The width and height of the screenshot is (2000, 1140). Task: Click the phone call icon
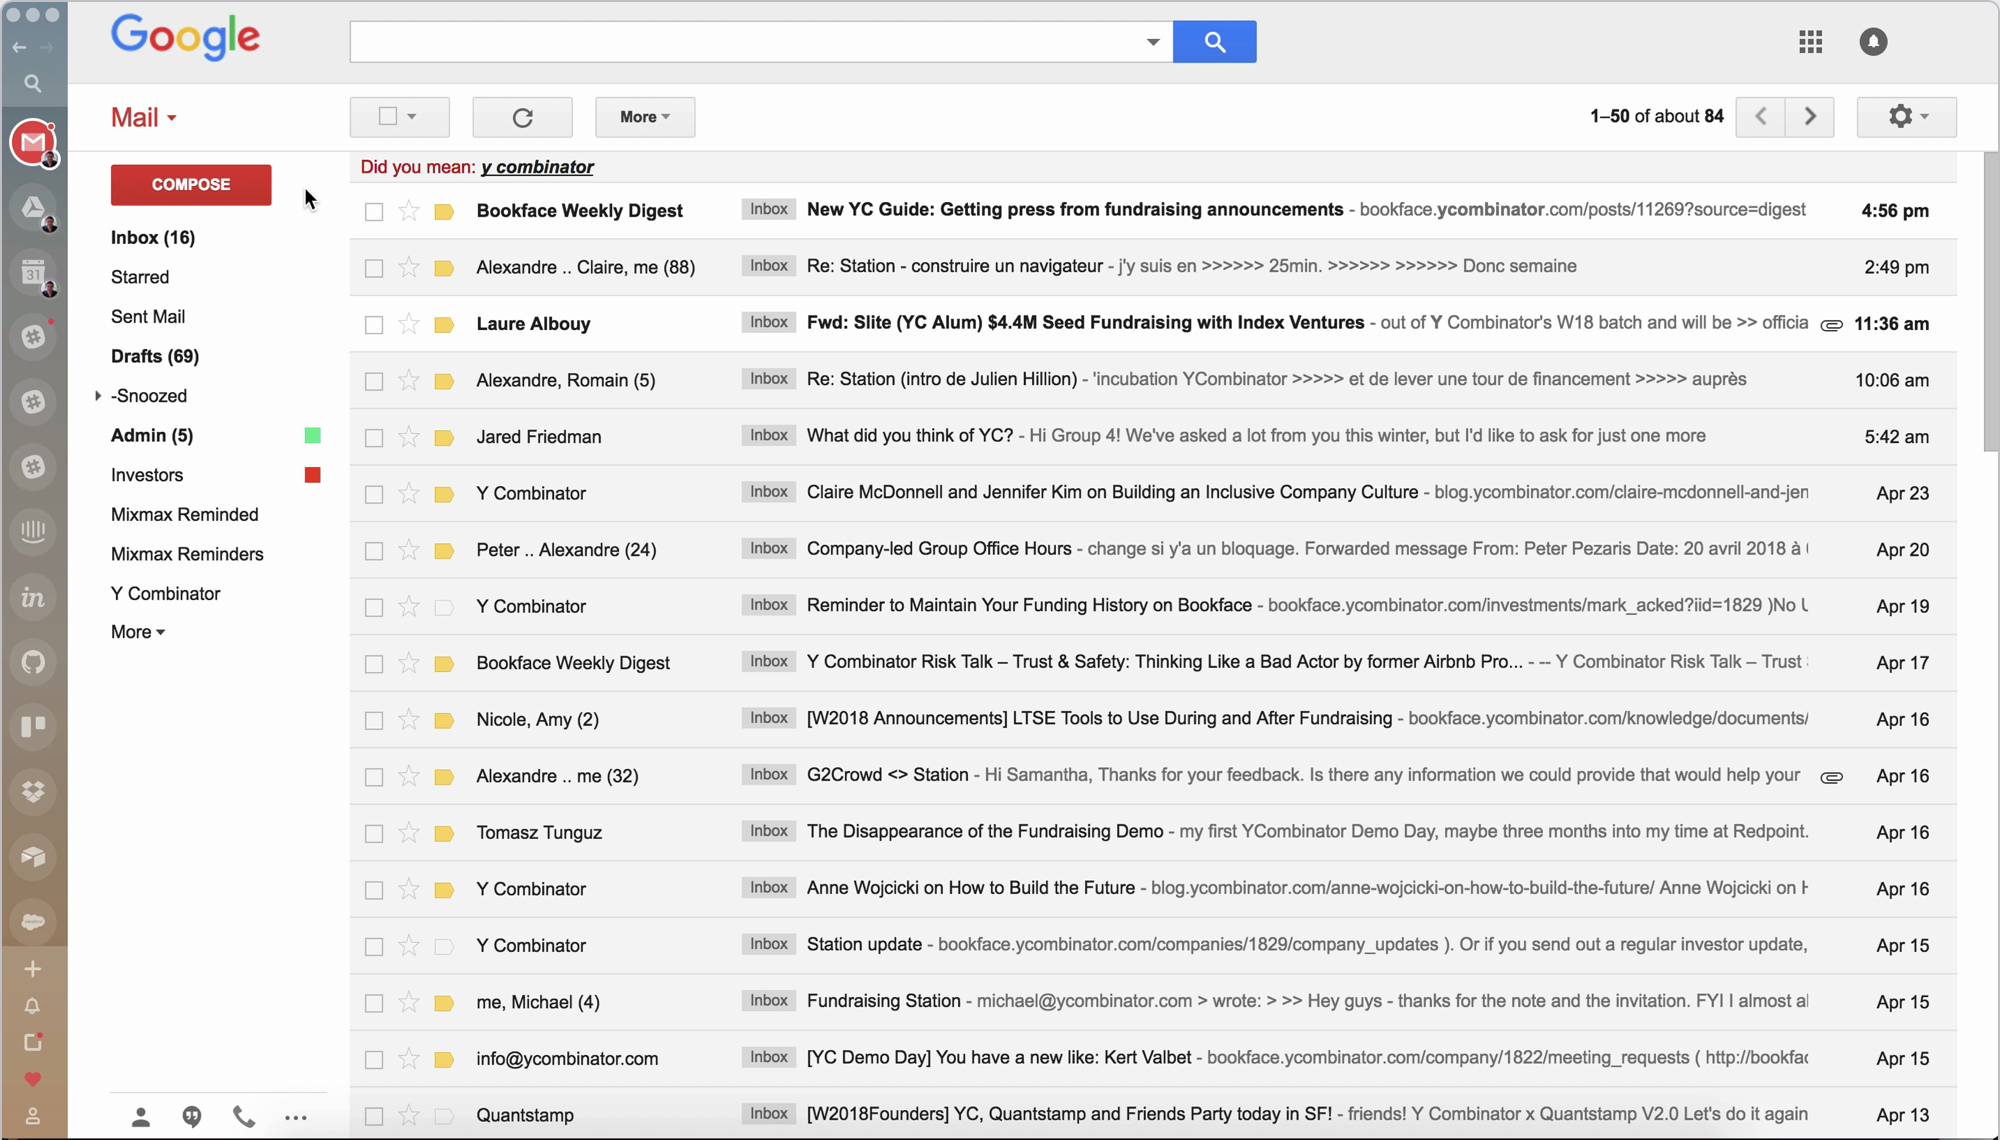tap(243, 1117)
